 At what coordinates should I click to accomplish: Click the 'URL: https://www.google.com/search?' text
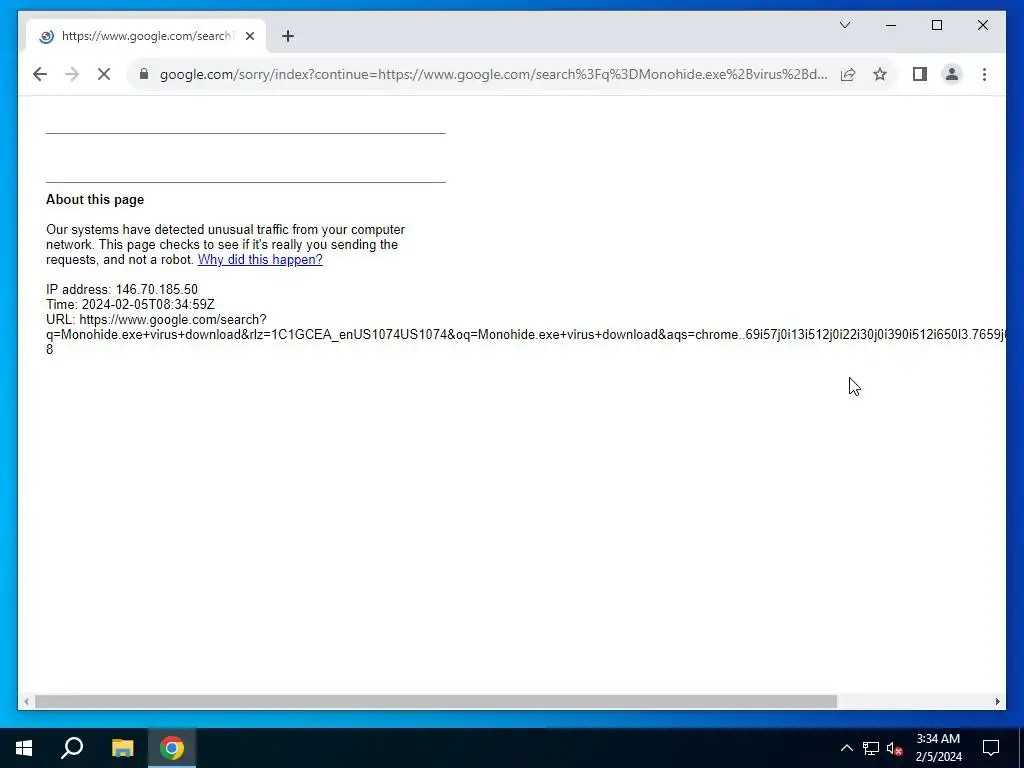click(156, 319)
